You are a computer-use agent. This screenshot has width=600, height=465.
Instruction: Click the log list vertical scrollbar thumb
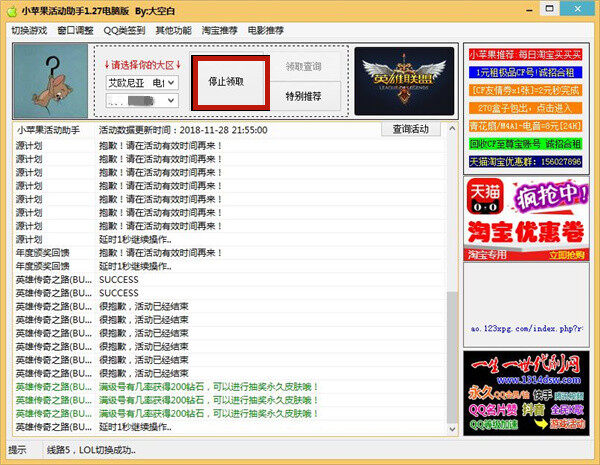click(x=452, y=358)
